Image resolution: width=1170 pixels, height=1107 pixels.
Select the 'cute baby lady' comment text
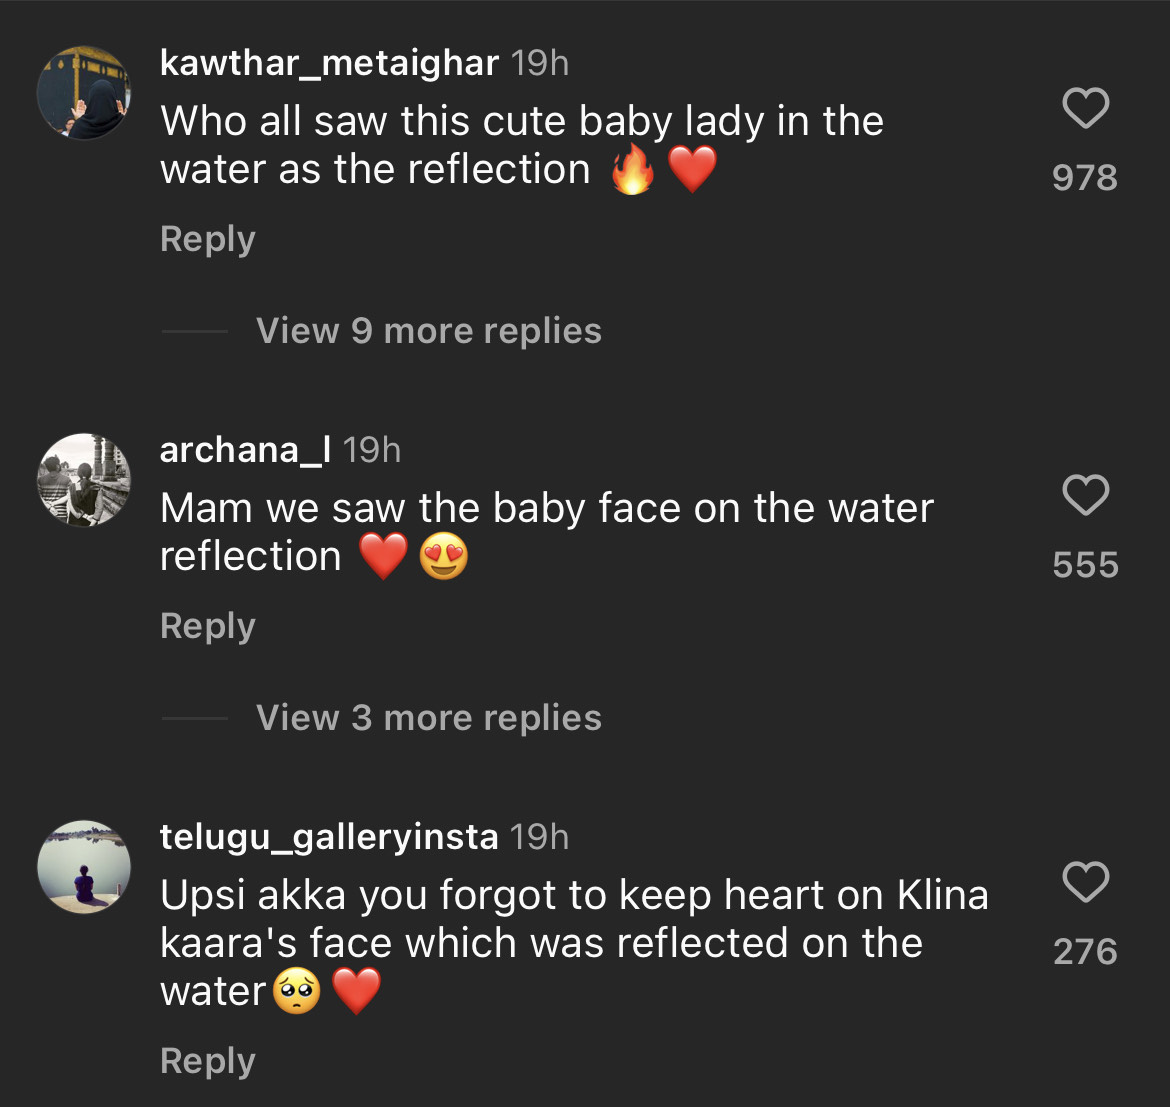(x=520, y=145)
